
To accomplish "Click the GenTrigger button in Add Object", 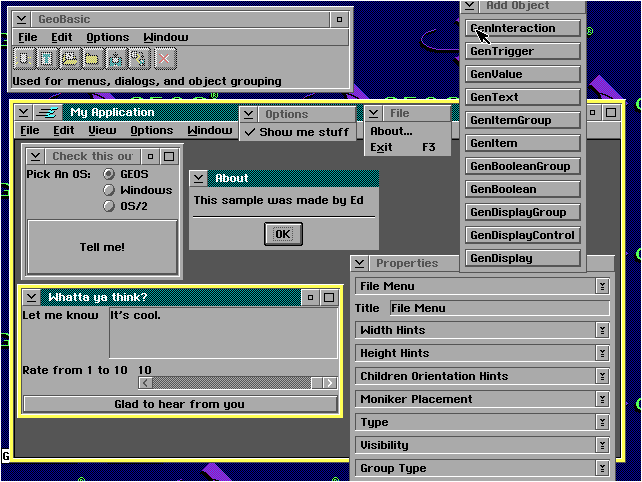I will [523, 51].
